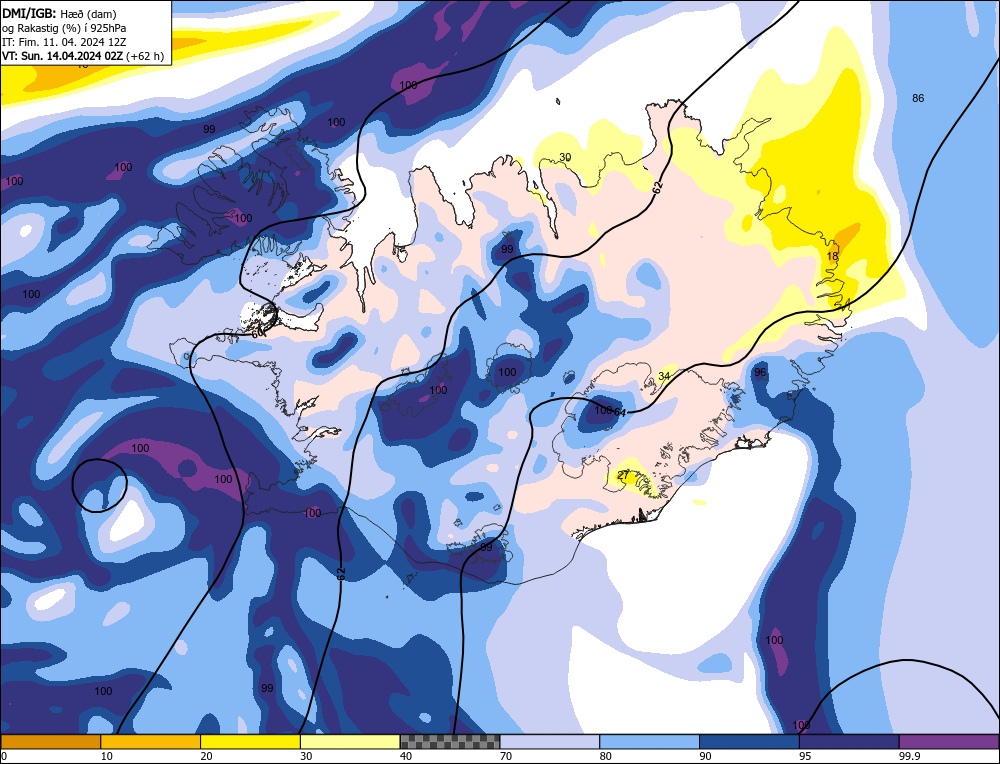Click the 'DMI/IGB: Hæð (dam)' title line
Screen dimensions: 1000x764
point(59,13)
